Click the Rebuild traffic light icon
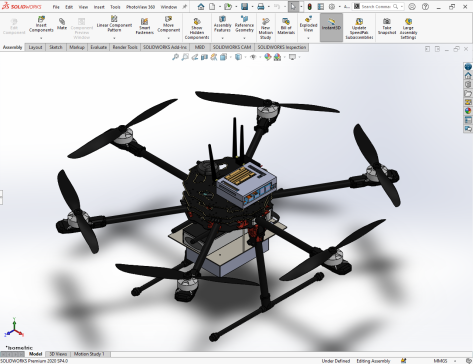 point(310,6)
